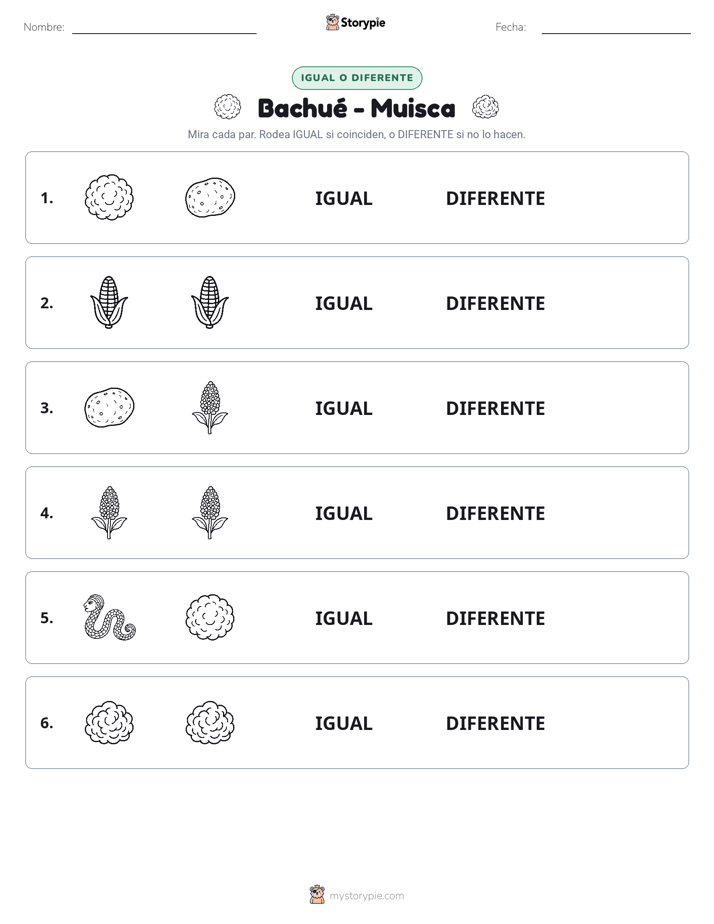Click the IGUAL O DIFERENTE badge
Viewport: 714px width, 924px height.
click(x=357, y=78)
